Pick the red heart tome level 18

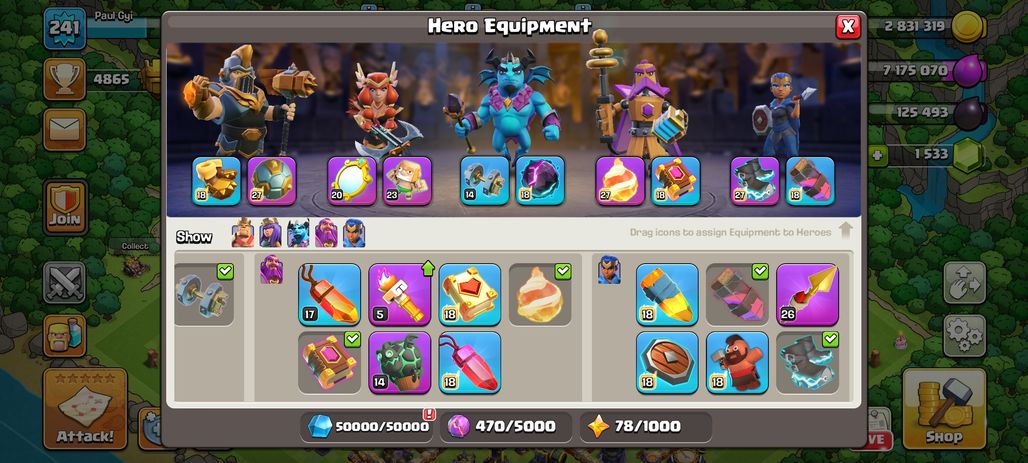[x=469, y=294]
